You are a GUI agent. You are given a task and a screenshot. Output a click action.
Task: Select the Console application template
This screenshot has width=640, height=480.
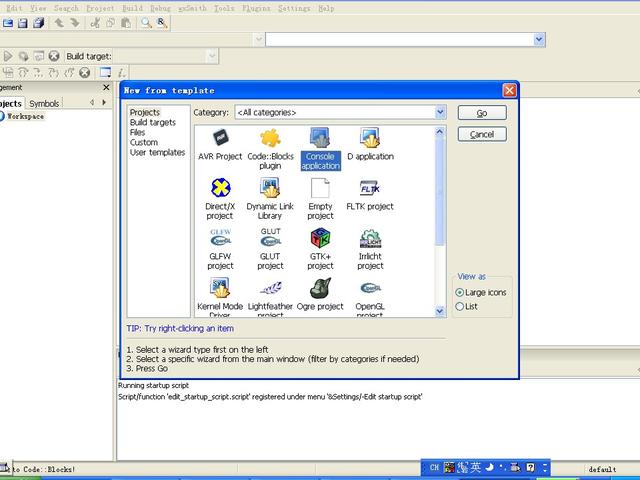point(320,149)
